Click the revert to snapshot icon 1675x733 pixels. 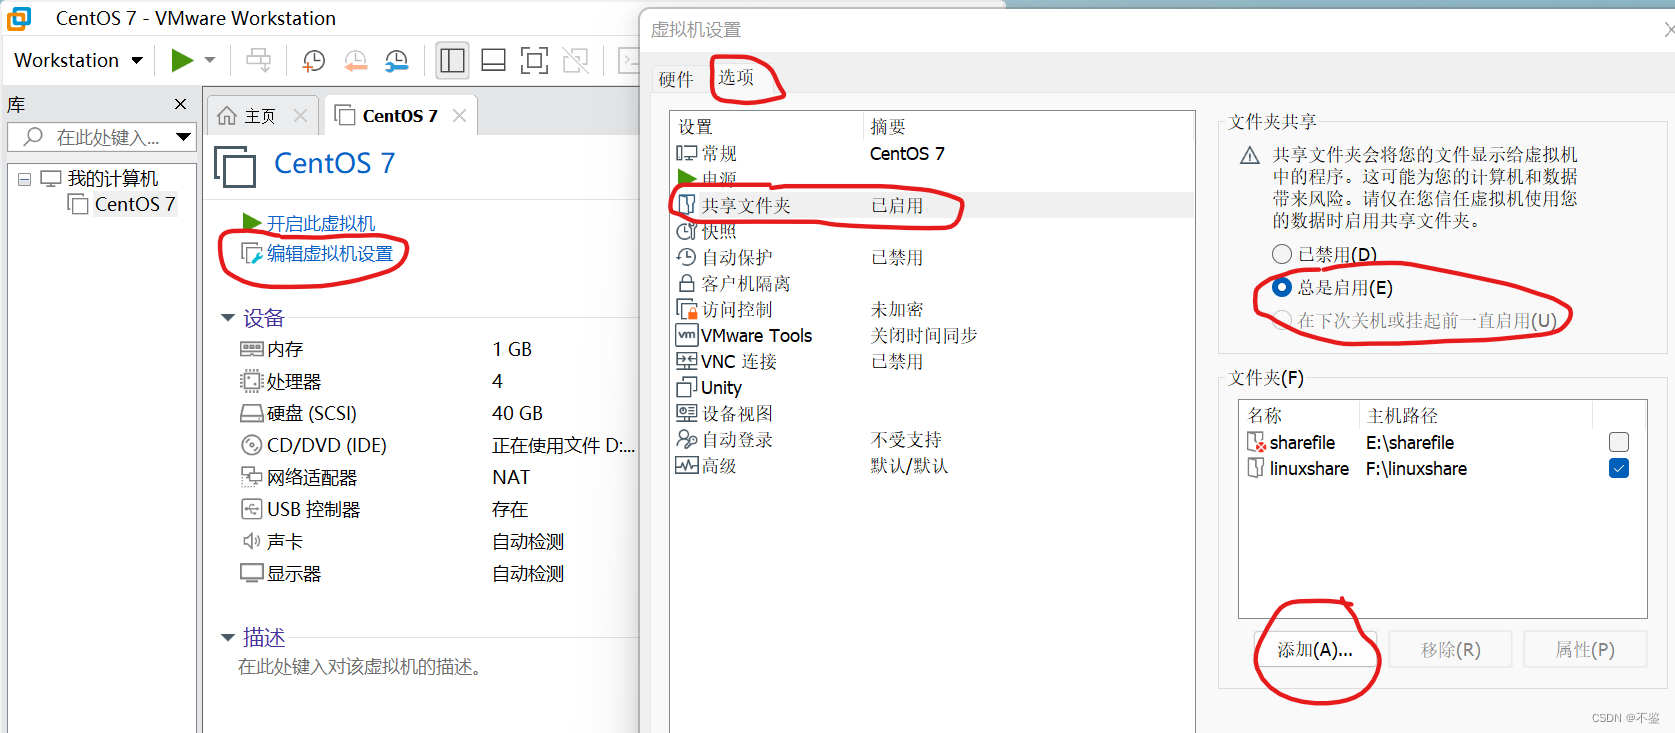pyautogui.click(x=355, y=61)
